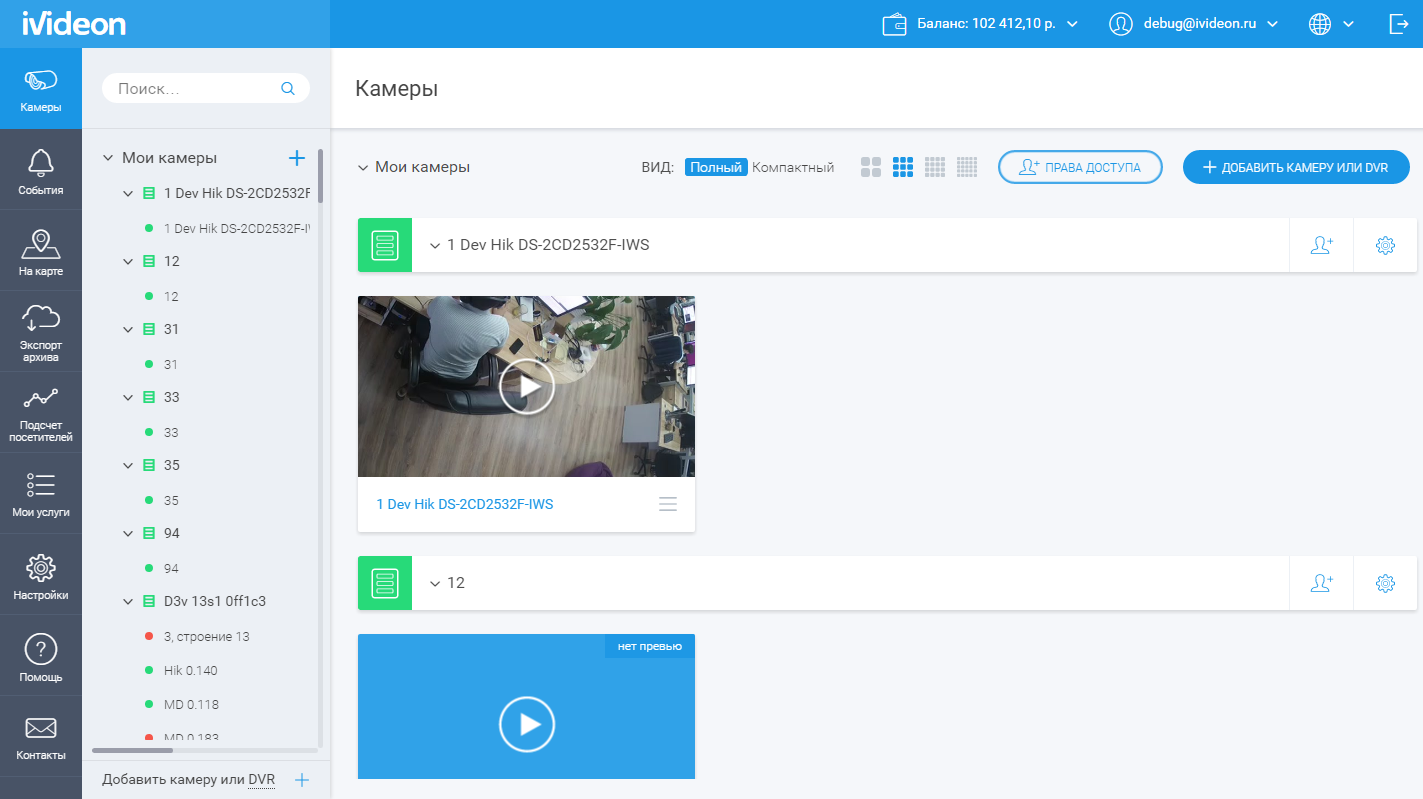Open the Настройки section in sidebar

pos(41,577)
